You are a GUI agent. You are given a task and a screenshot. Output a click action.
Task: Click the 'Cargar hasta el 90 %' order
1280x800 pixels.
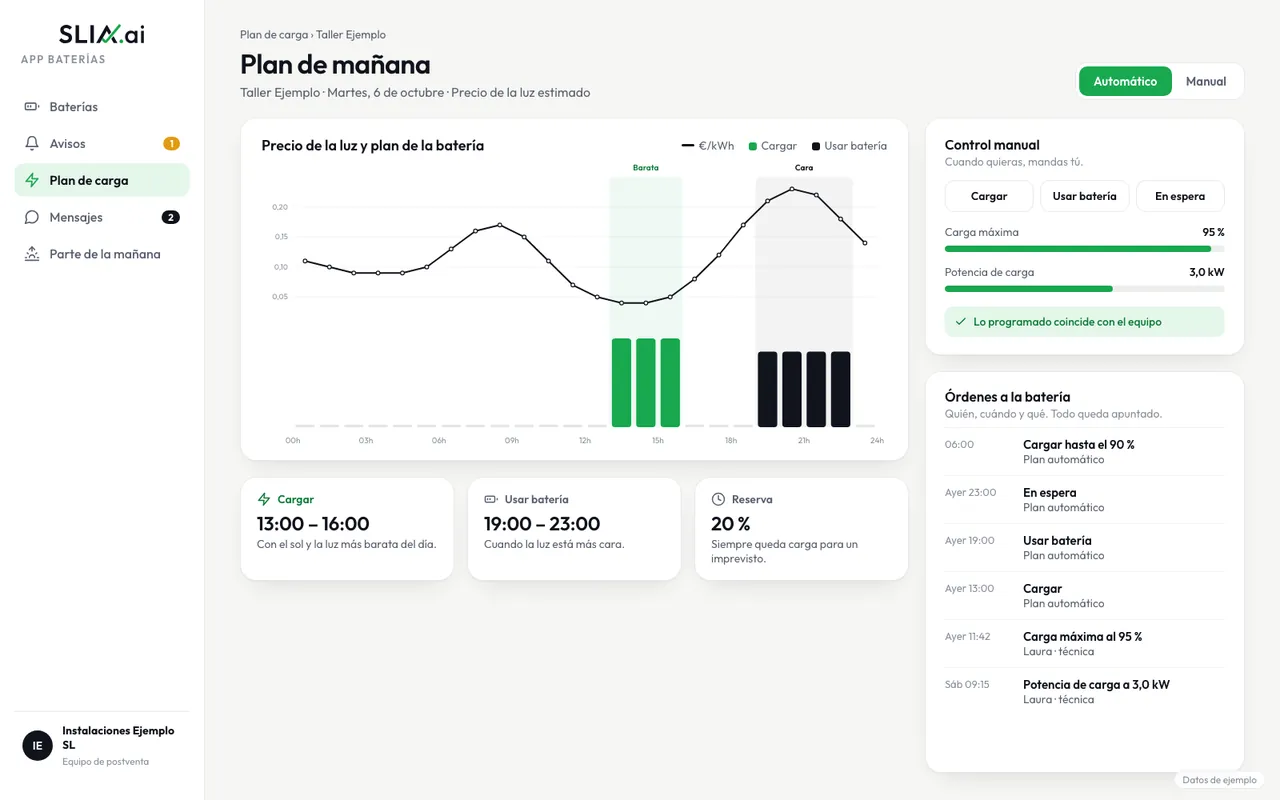point(1084,452)
